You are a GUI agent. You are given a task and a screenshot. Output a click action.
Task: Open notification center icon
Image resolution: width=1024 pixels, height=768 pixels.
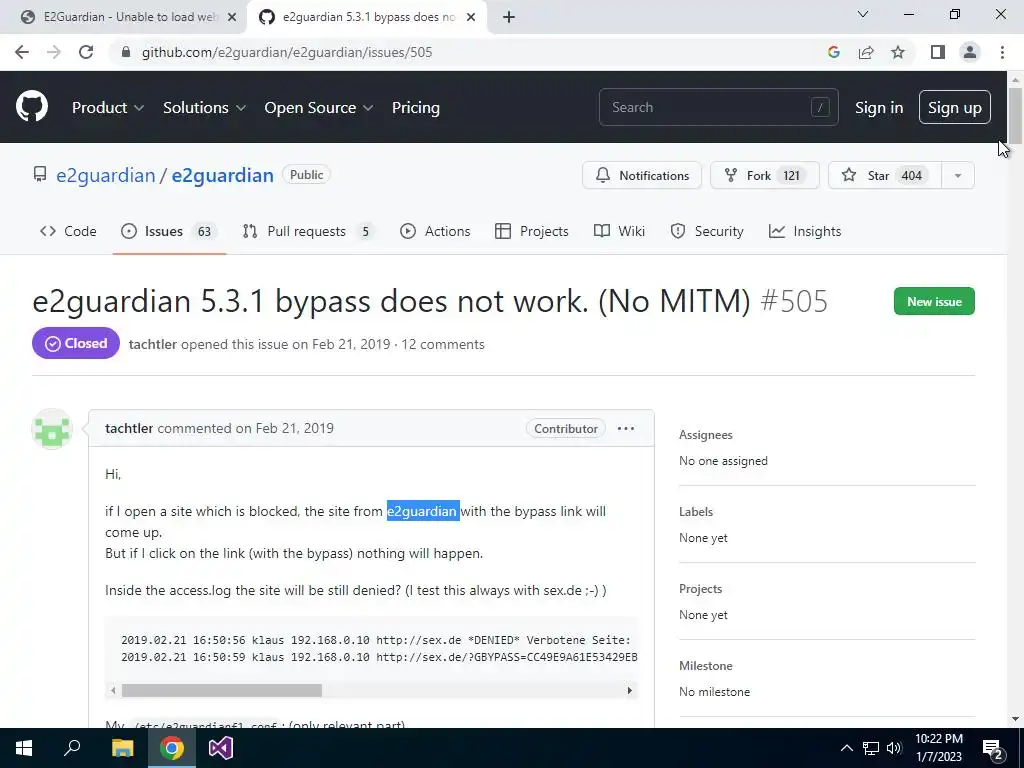pyautogui.click(x=993, y=750)
